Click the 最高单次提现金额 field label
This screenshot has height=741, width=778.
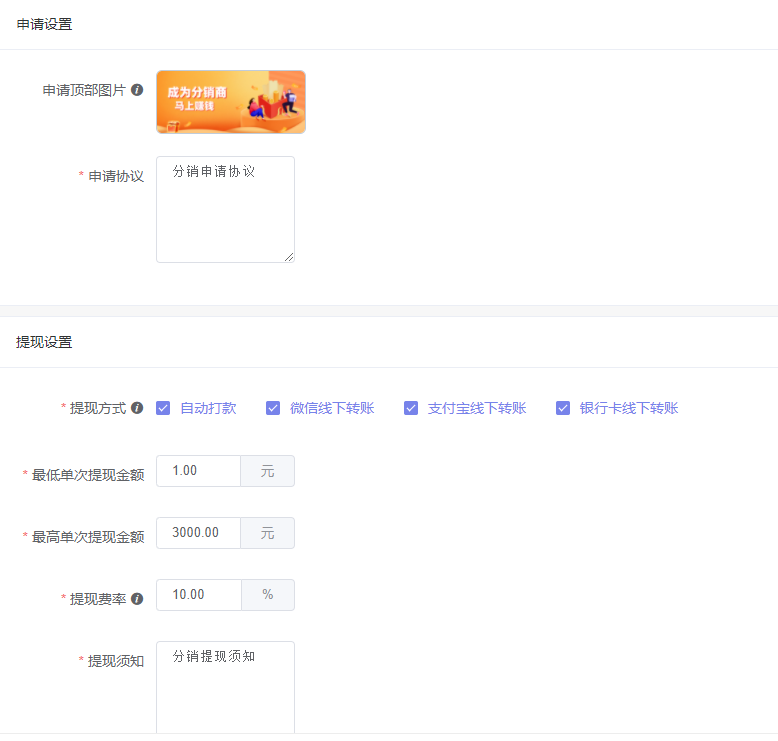pyautogui.click(x=88, y=537)
